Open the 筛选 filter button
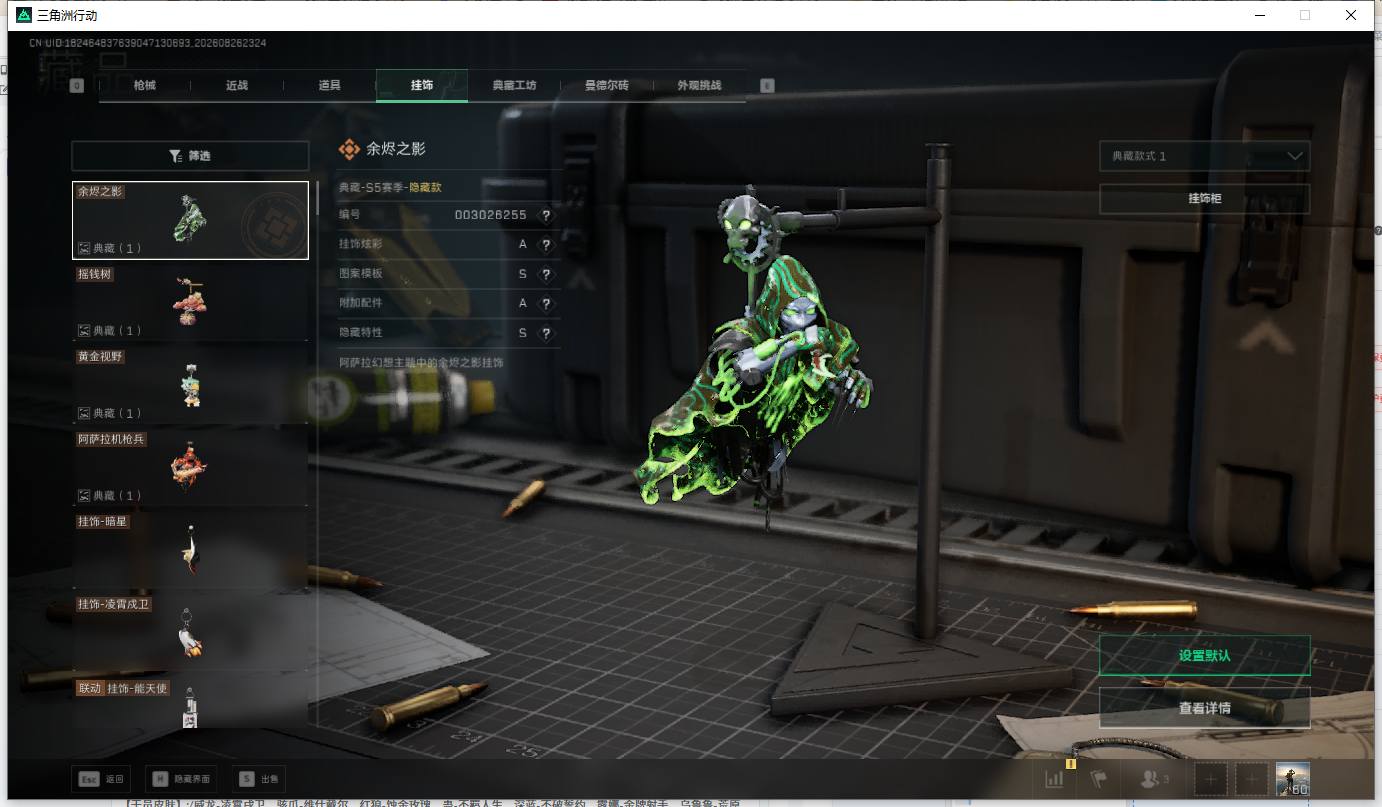 coord(190,156)
